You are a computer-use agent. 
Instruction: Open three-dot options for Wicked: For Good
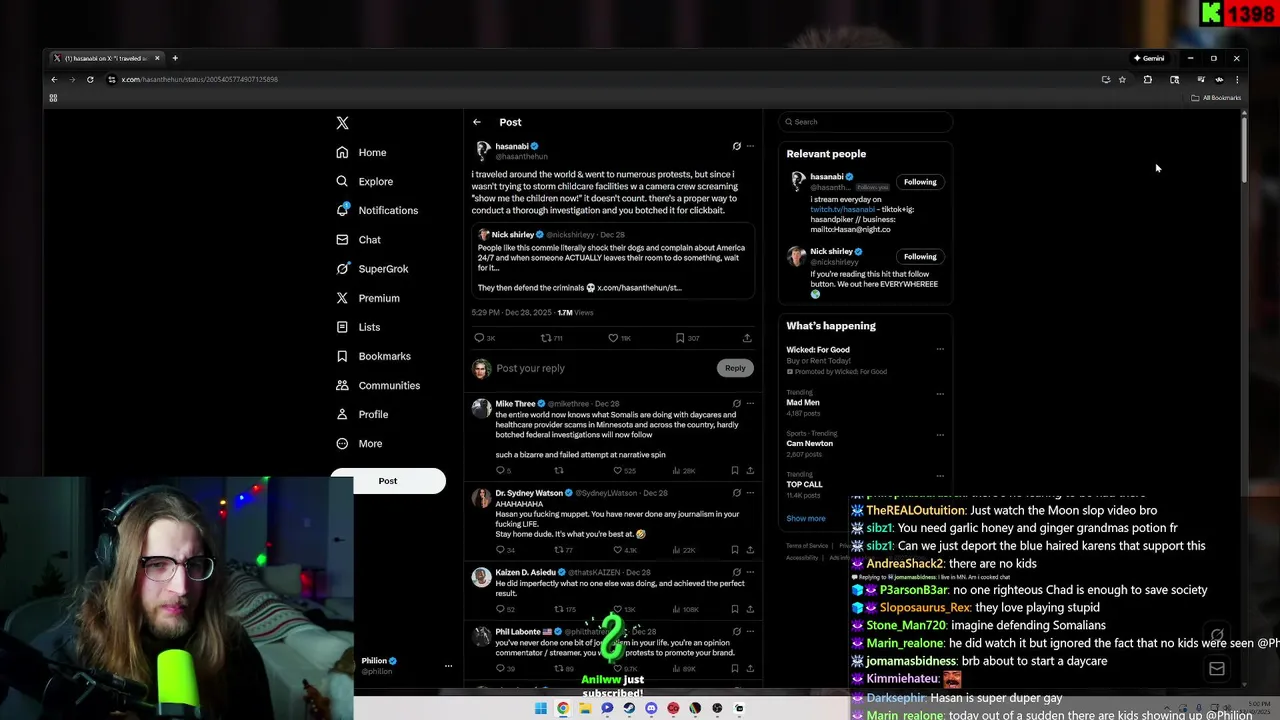940,349
